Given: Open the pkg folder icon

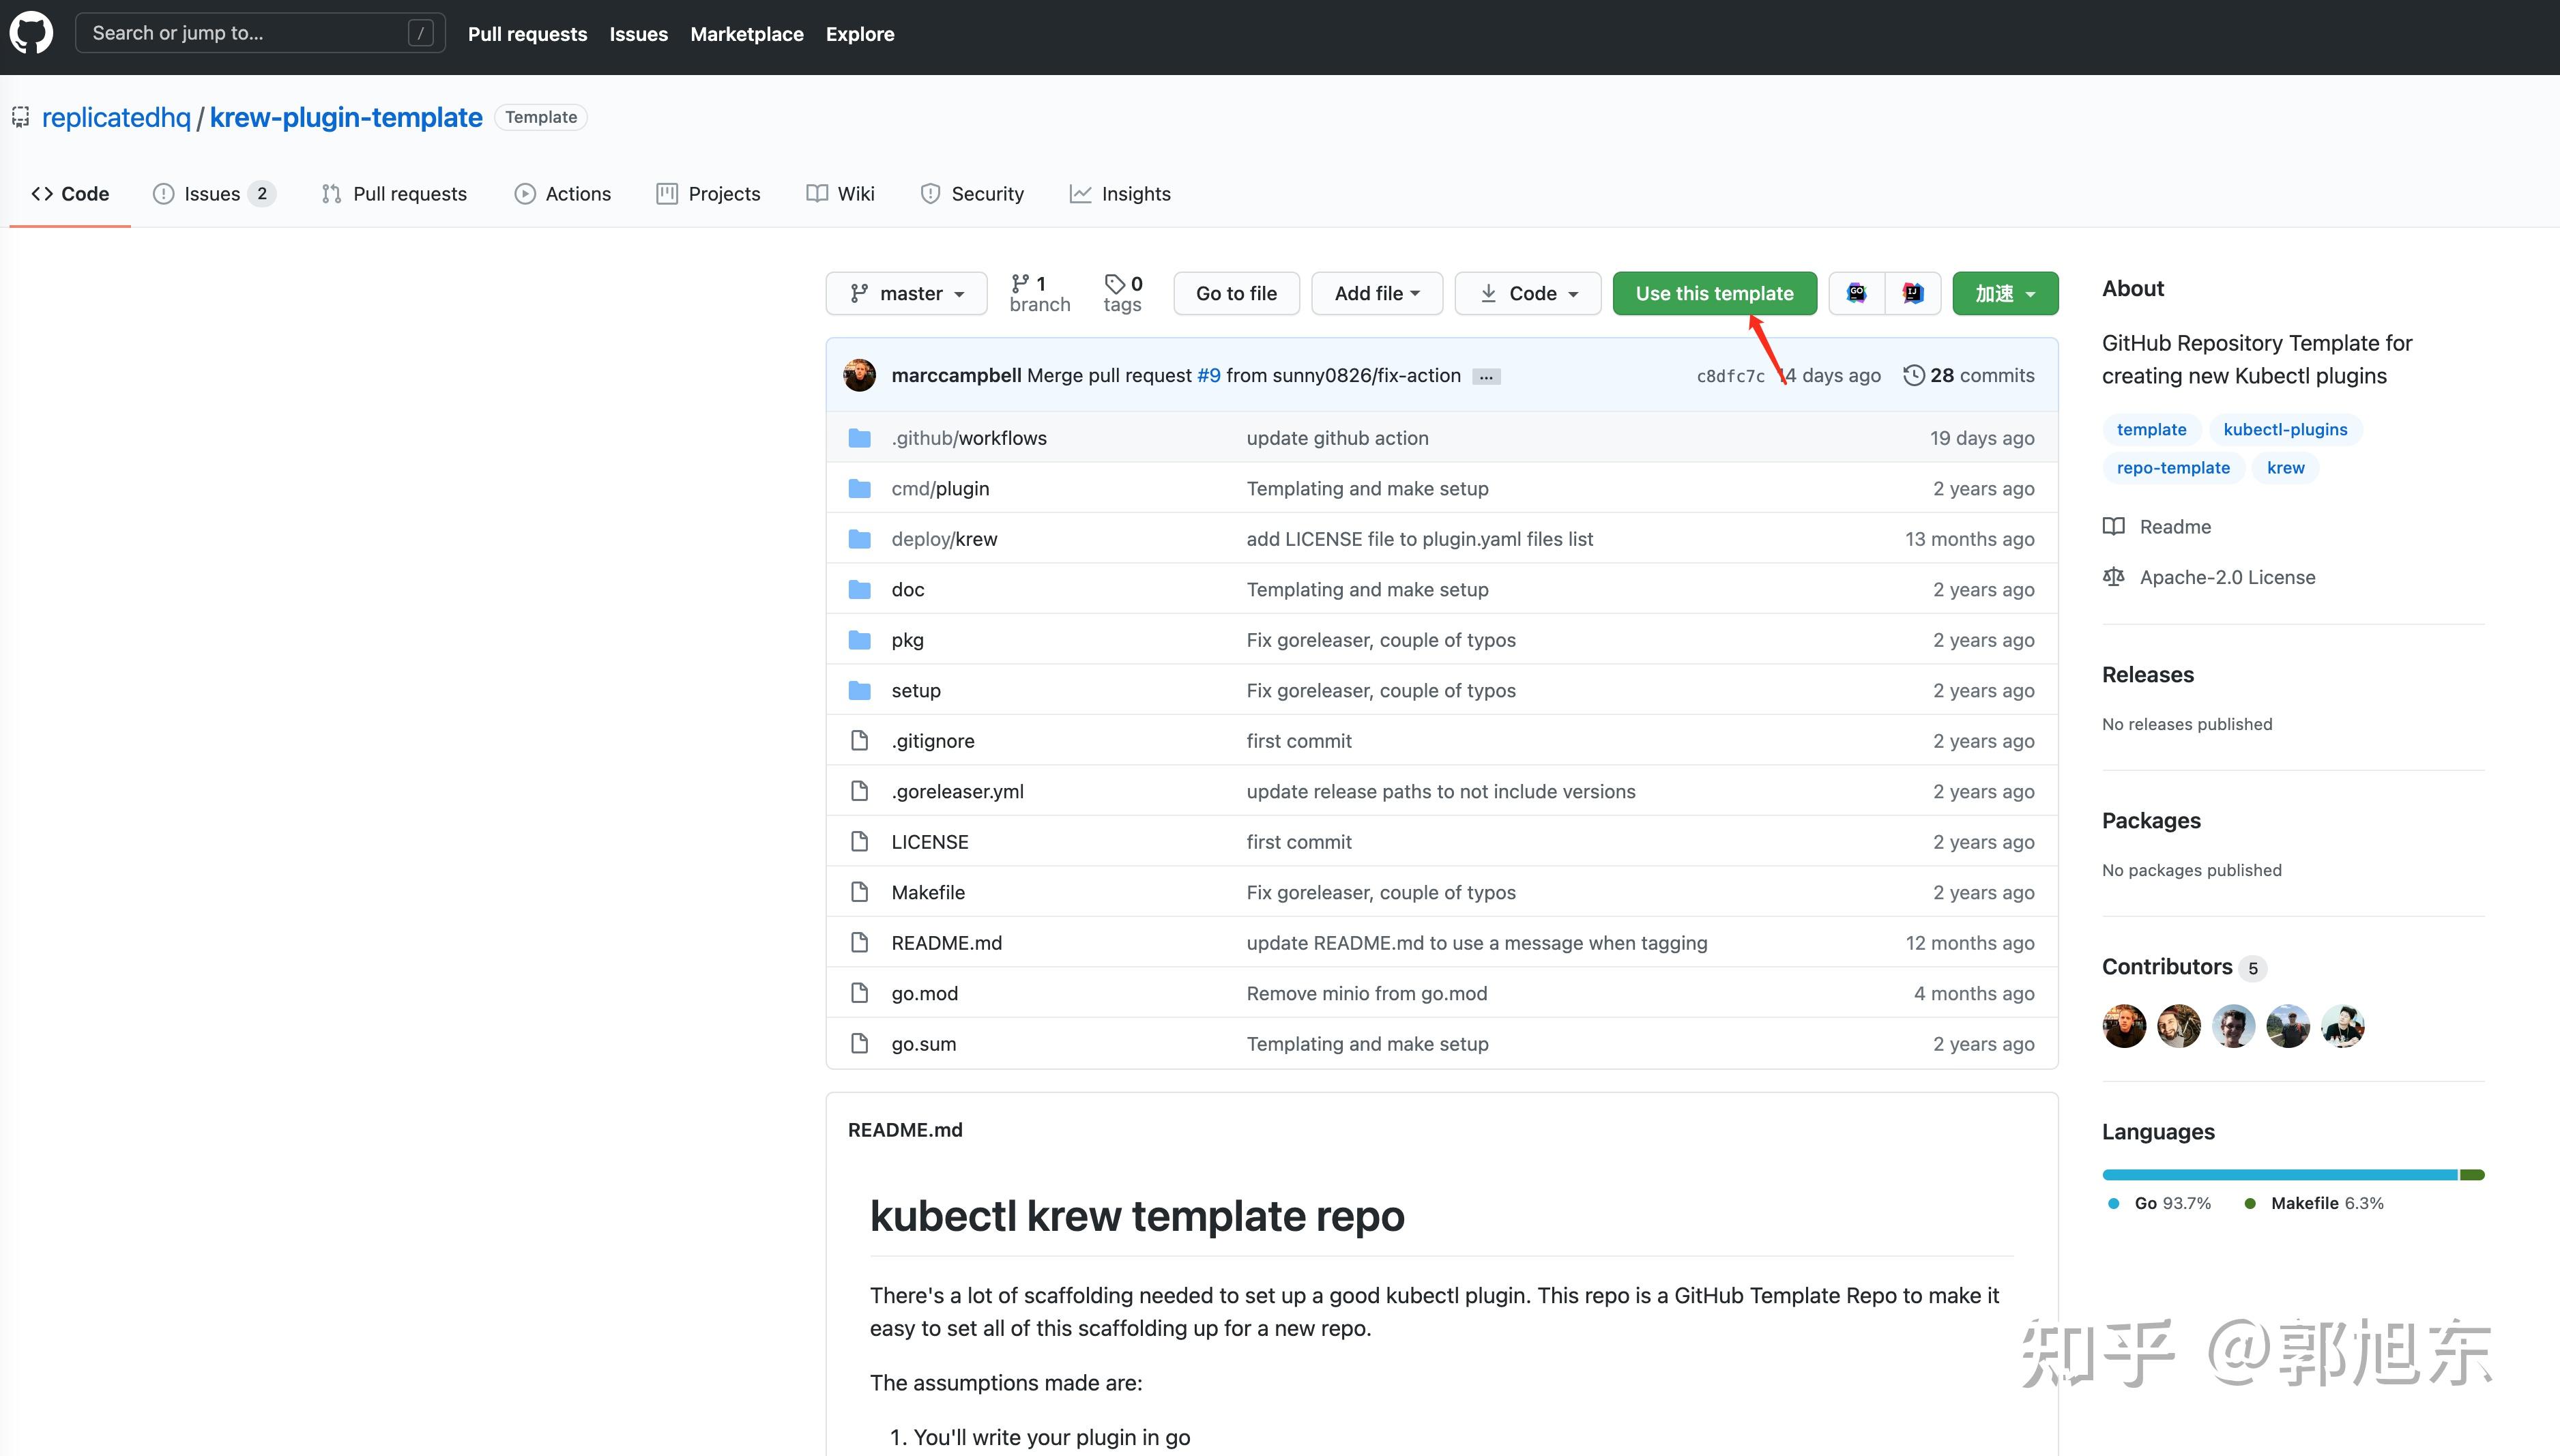Looking at the screenshot, I should point(860,640).
